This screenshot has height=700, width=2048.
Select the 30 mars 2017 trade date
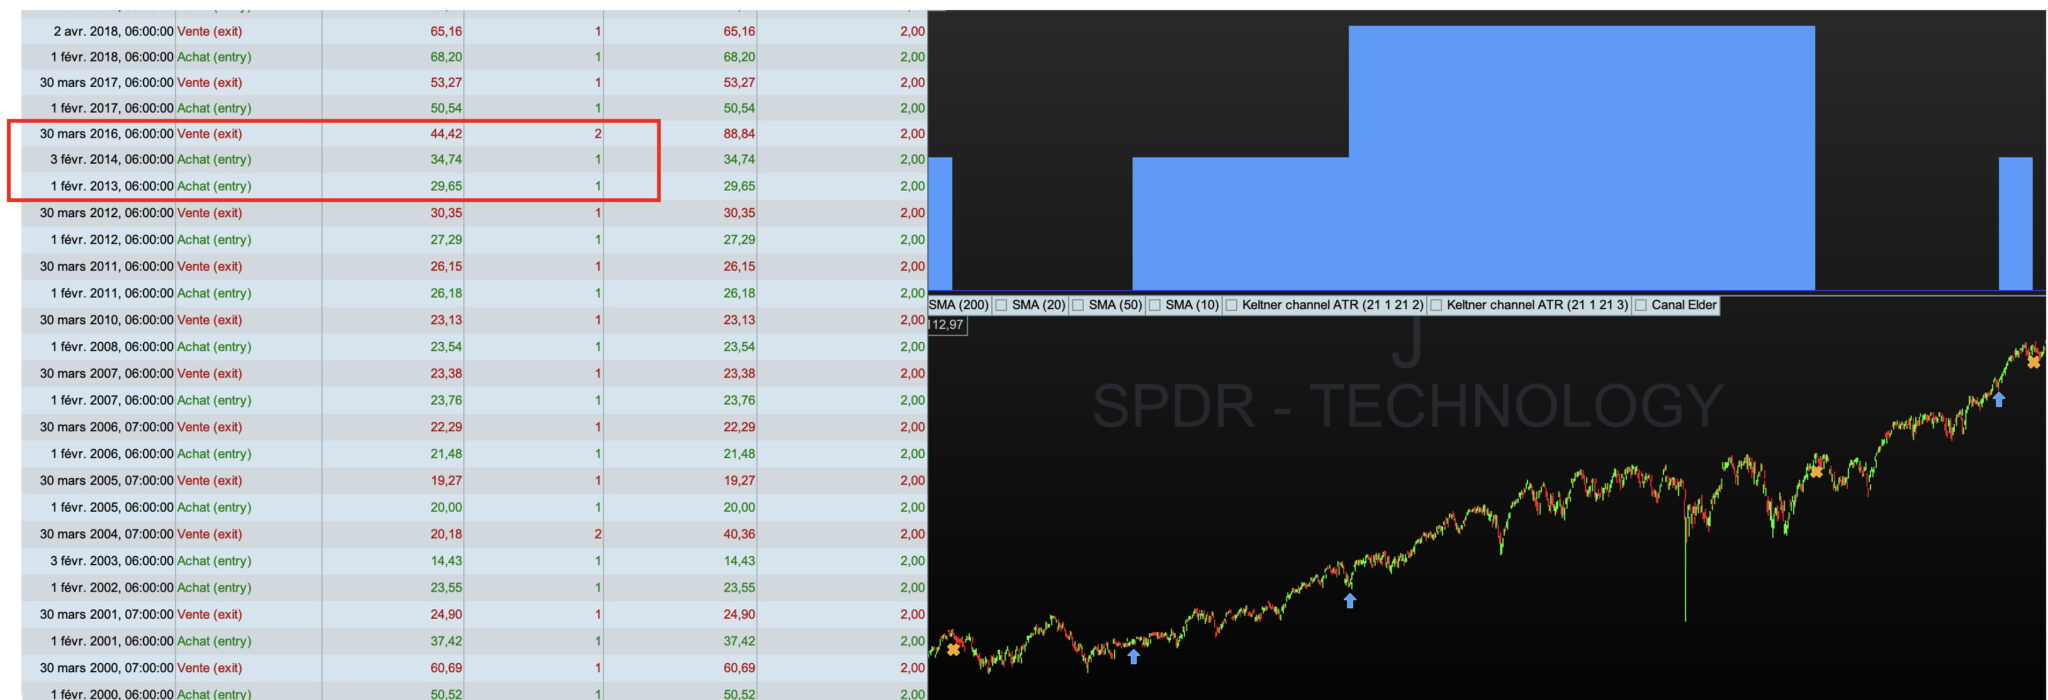click(107, 83)
